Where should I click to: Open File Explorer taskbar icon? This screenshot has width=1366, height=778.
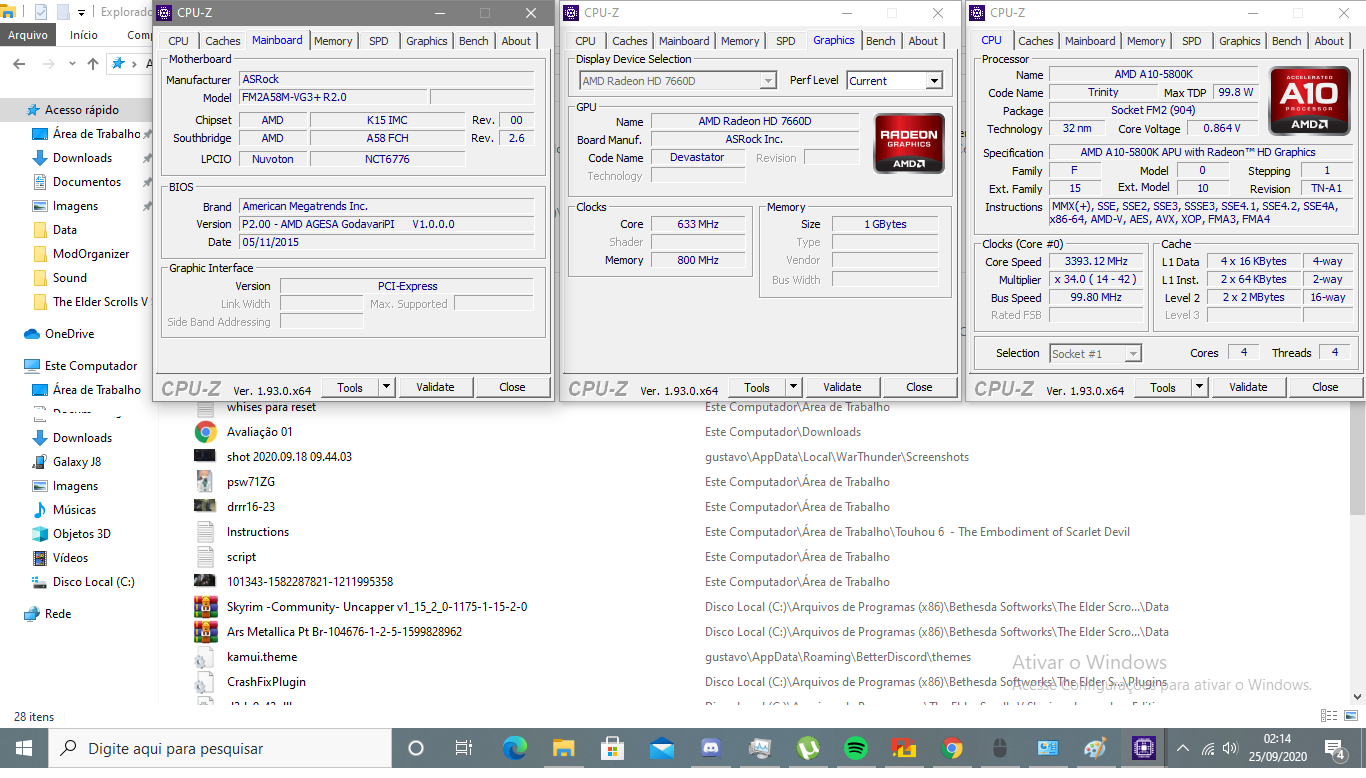tap(564, 748)
